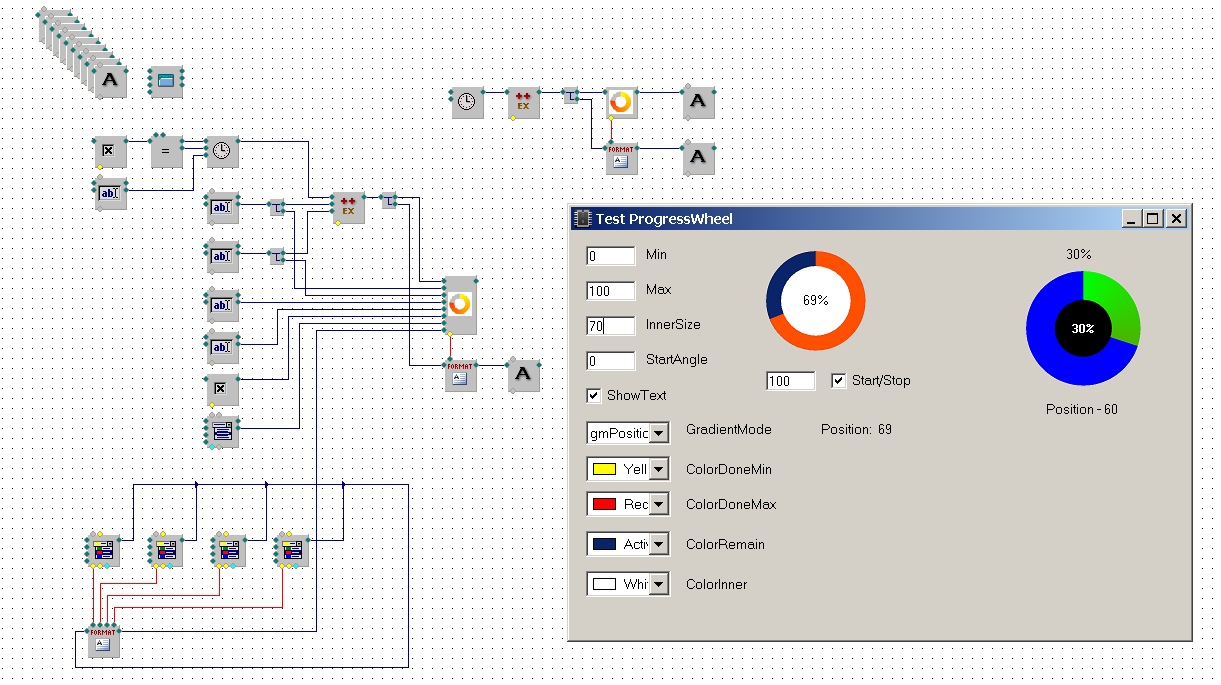Click the Max input field
The height and width of the screenshot is (685, 1221).
611,291
